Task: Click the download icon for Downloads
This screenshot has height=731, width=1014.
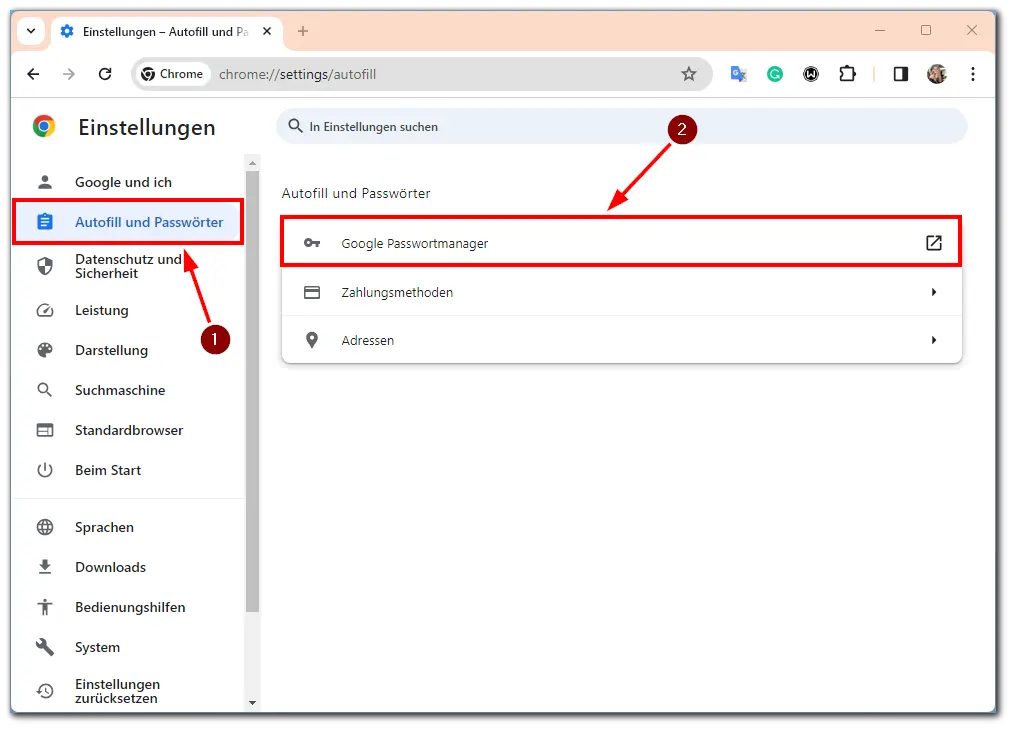Action: [45, 567]
